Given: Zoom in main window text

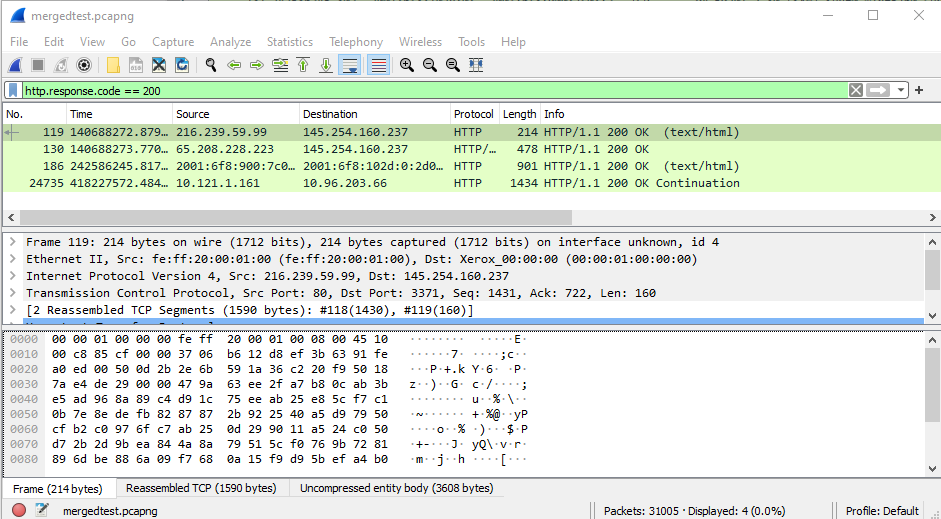Looking at the screenshot, I should [x=407, y=65].
